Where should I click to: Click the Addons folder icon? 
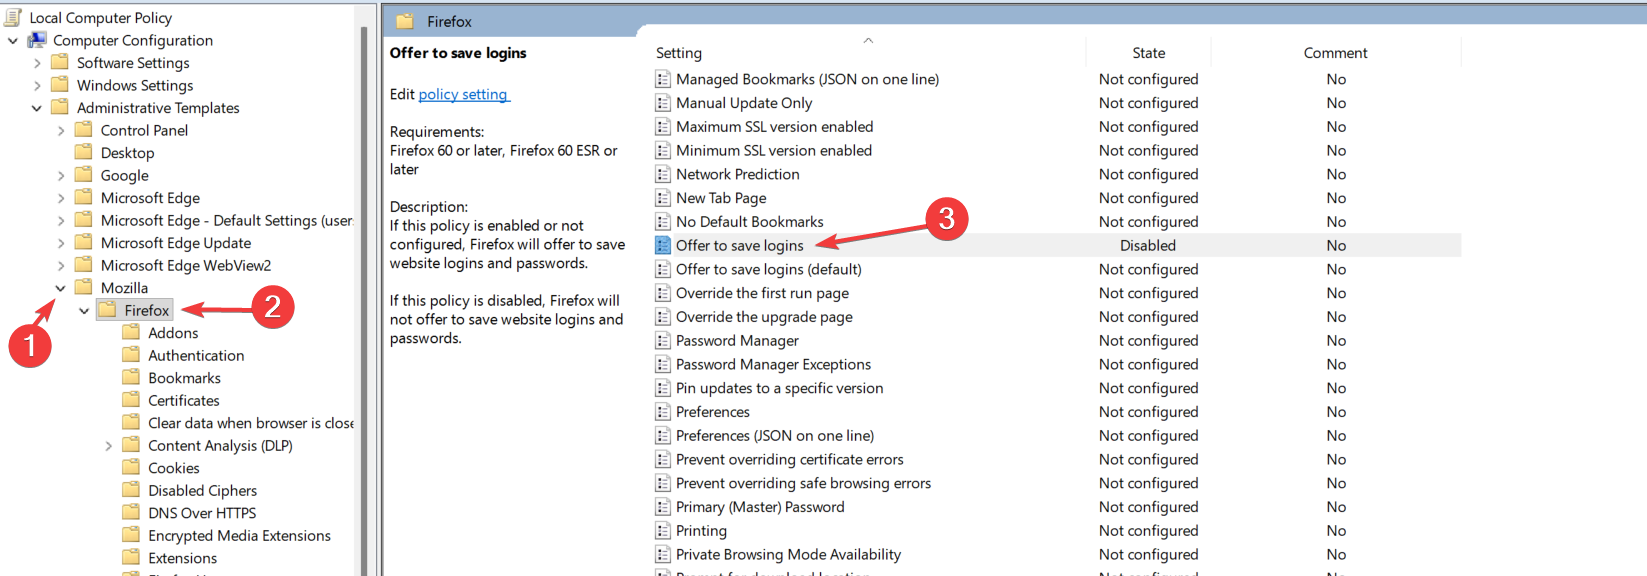point(131,332)
